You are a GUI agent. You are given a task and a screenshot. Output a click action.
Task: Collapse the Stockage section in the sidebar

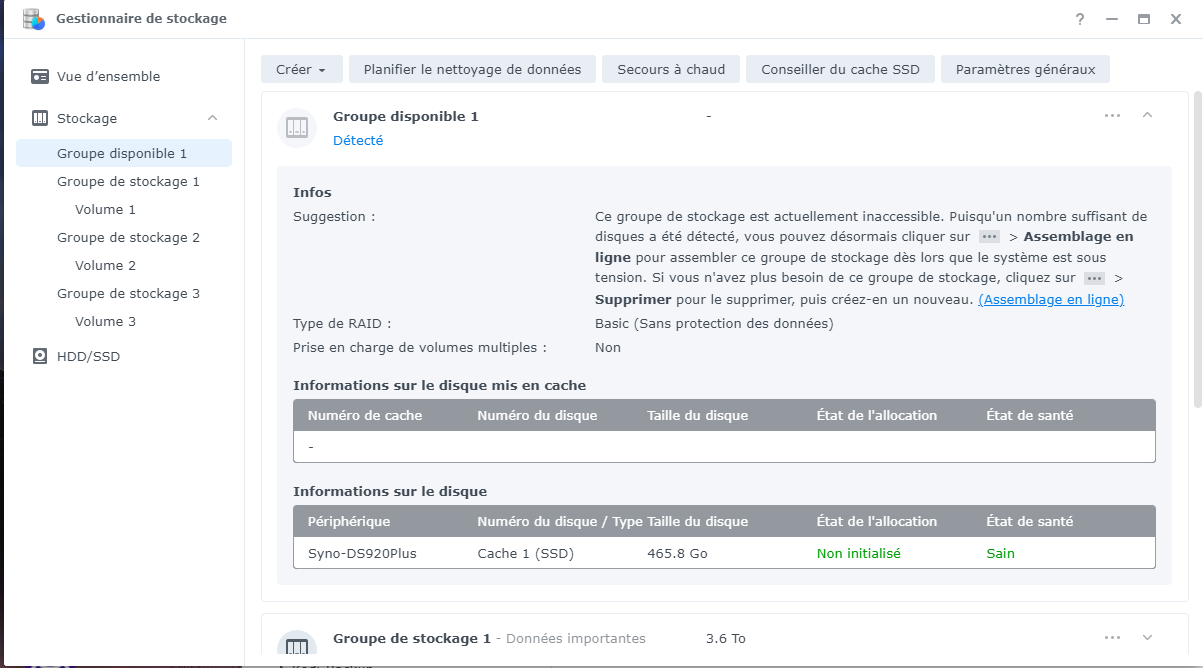point(212,118)
